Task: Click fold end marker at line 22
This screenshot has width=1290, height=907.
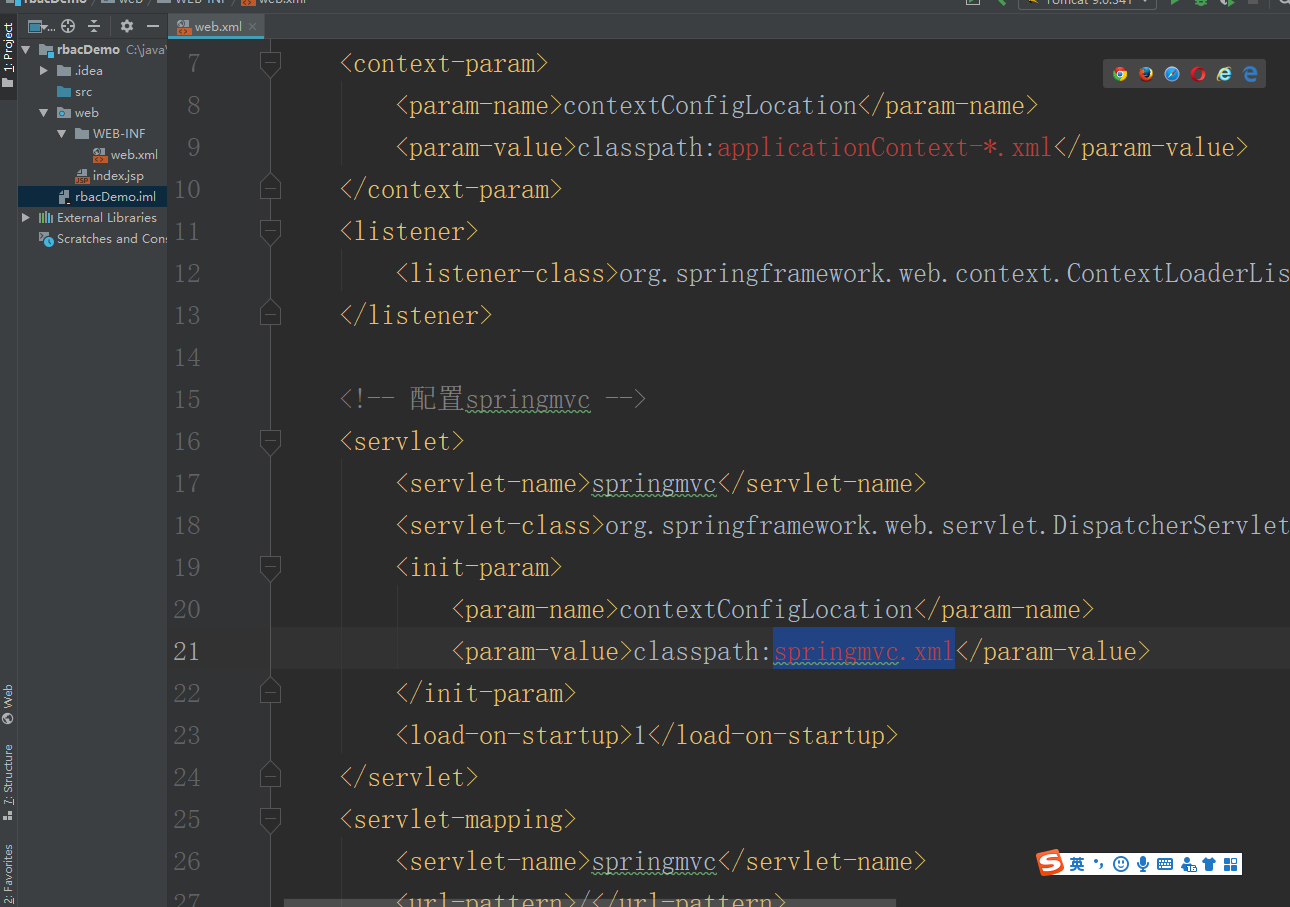Action: tap(270, 692)
